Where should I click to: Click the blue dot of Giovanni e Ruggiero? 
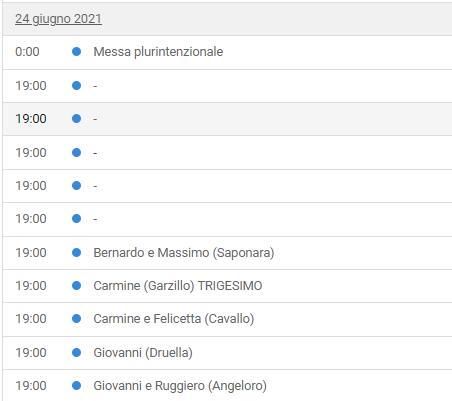click(76, 386)
